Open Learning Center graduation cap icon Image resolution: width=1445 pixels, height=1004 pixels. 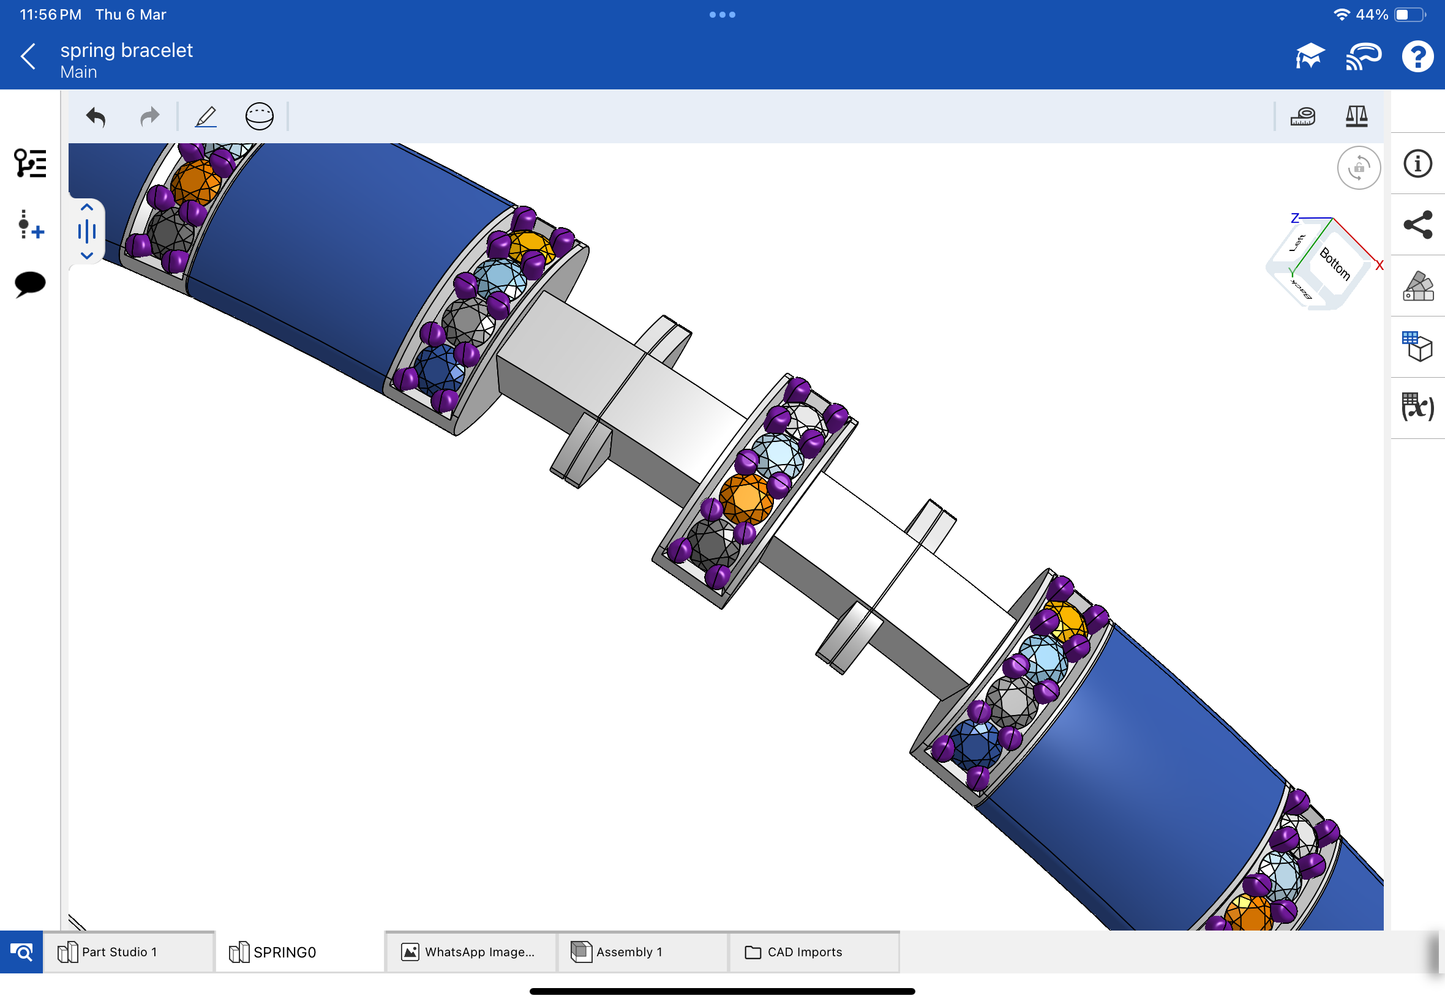(x=1309, y=57)
